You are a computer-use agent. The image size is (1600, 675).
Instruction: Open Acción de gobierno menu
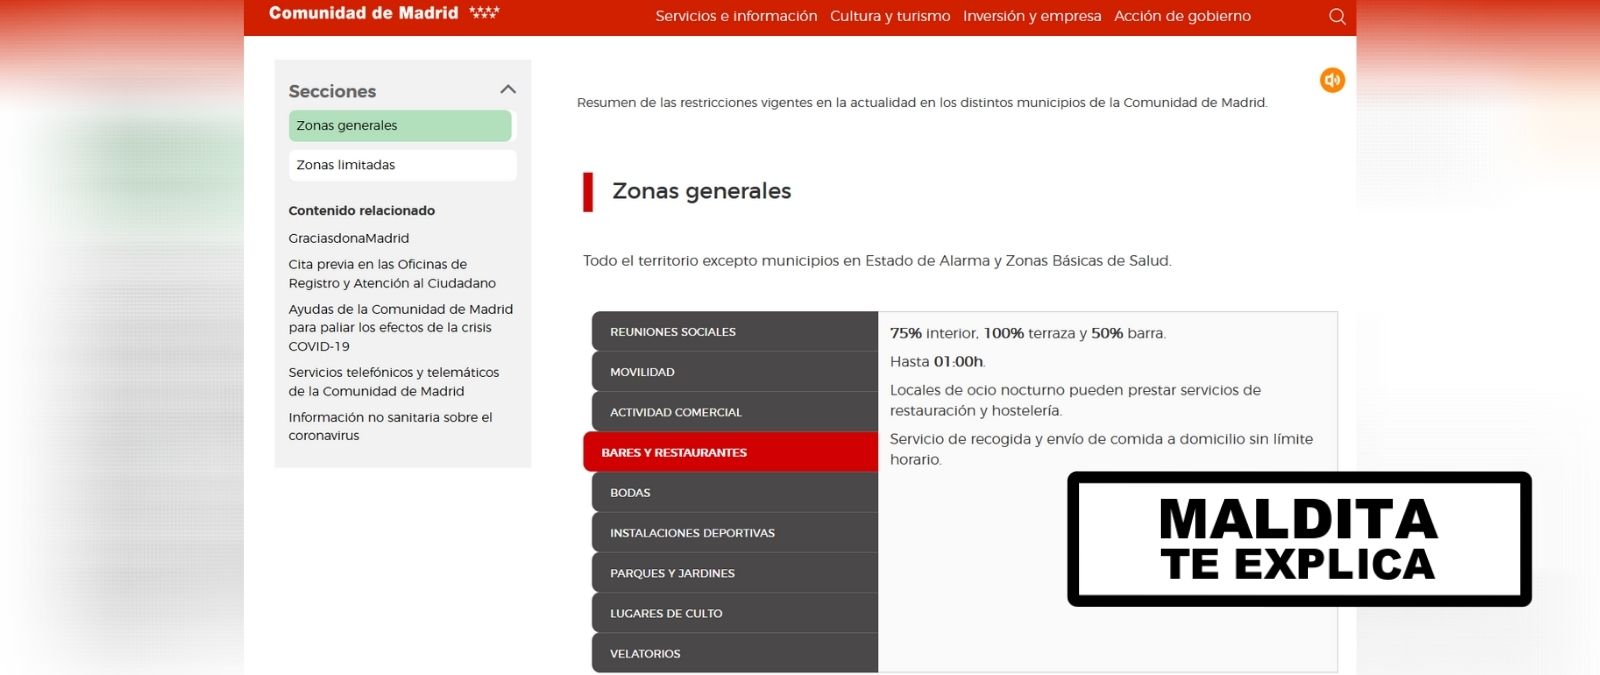pyautogui.click(x=1182, y=17)
